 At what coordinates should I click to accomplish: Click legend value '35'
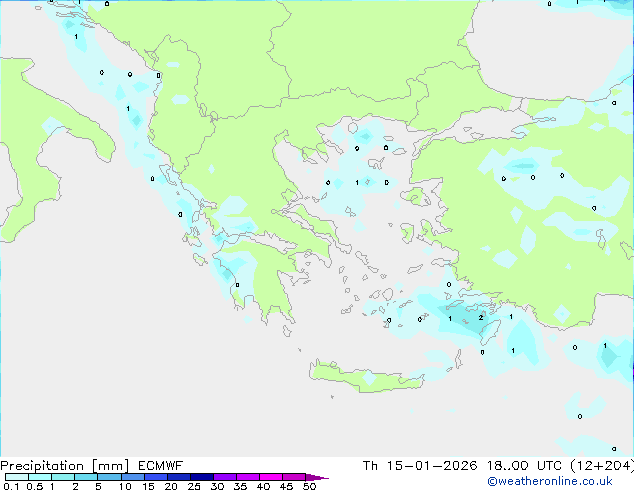(x=240, y=486)
